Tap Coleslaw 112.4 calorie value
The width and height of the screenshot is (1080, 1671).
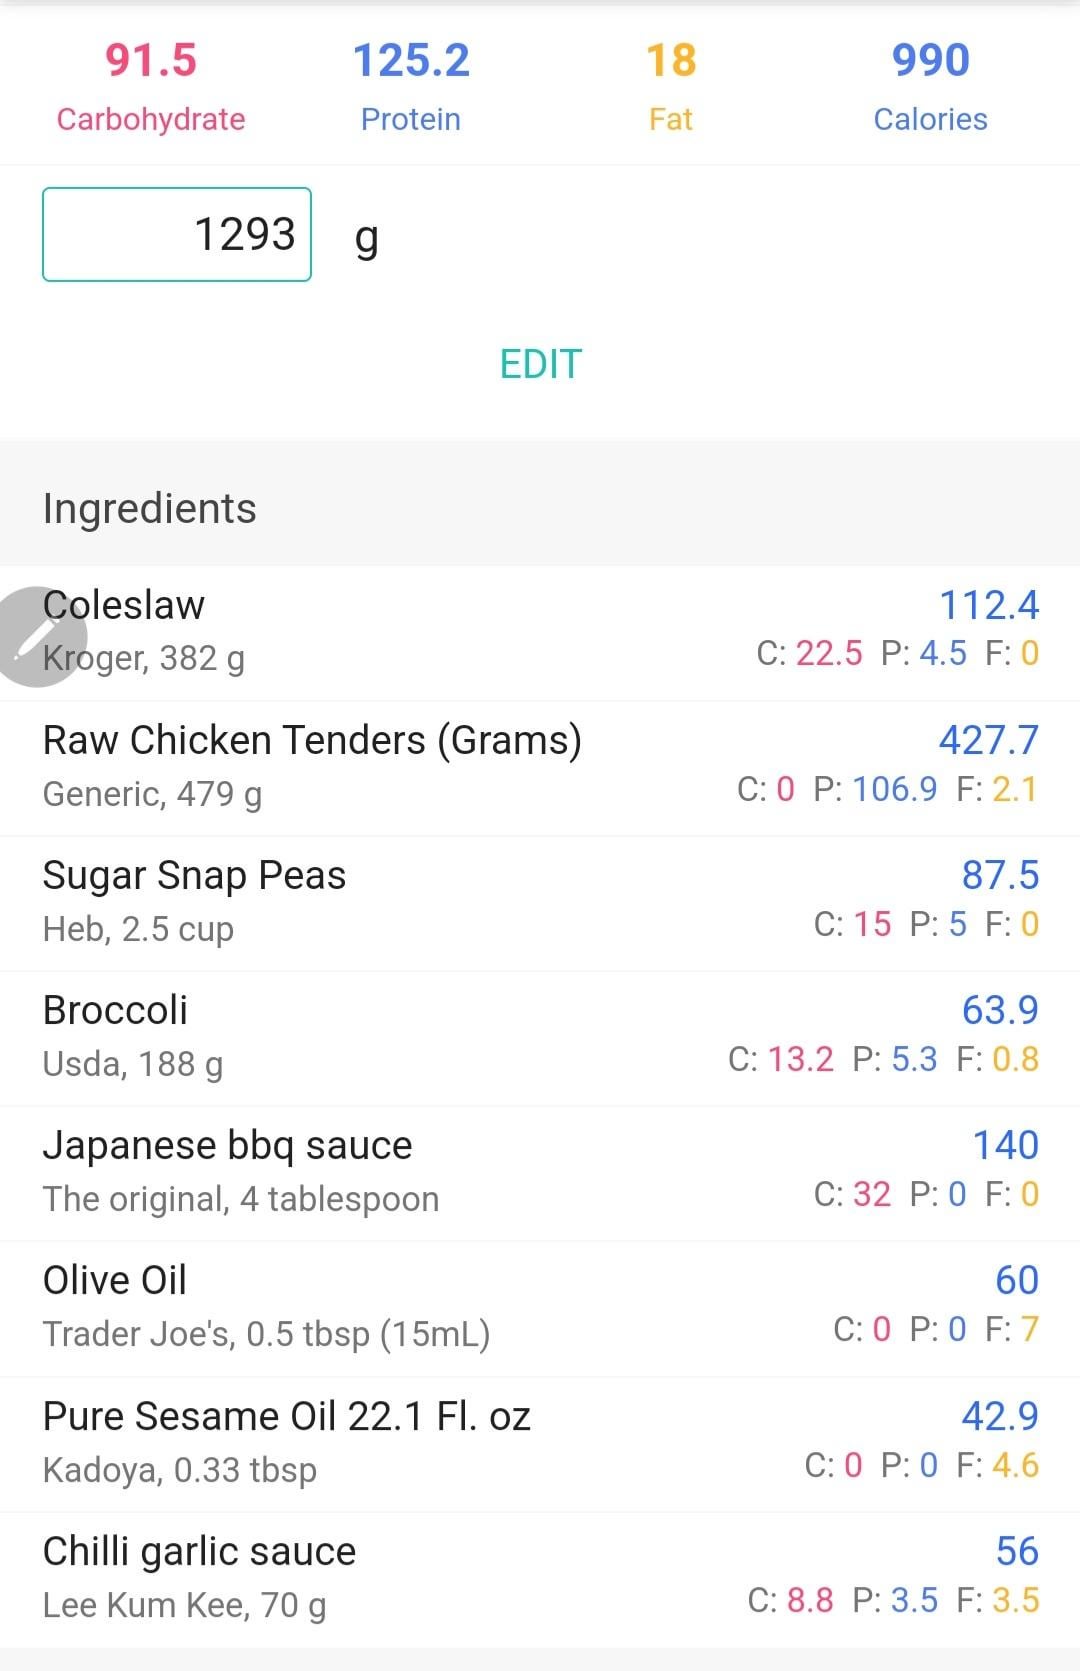[x=988, y=605]
